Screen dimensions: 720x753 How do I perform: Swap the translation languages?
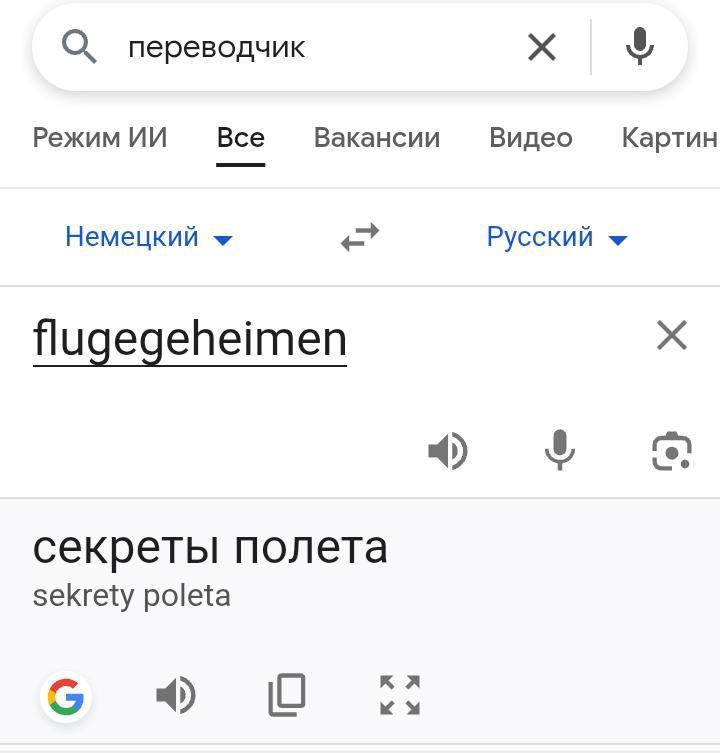(360, 237)
